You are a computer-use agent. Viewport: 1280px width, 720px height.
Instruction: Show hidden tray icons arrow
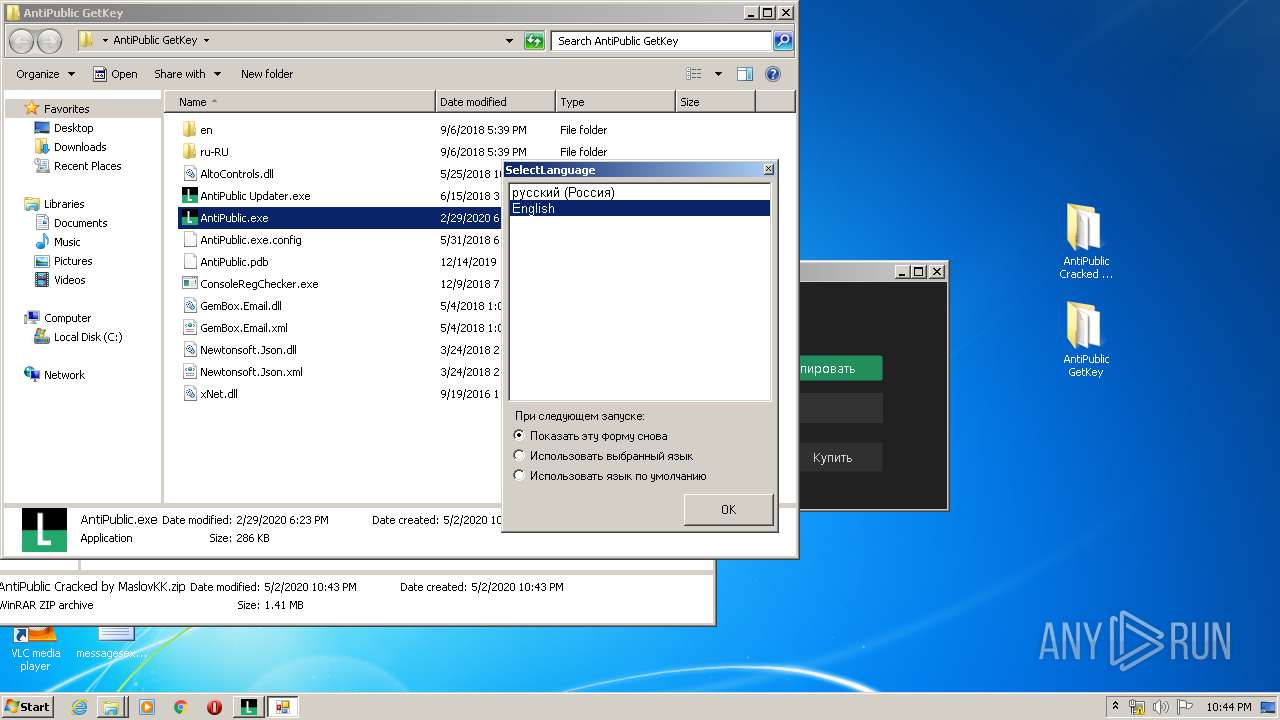pos(1115,707)
